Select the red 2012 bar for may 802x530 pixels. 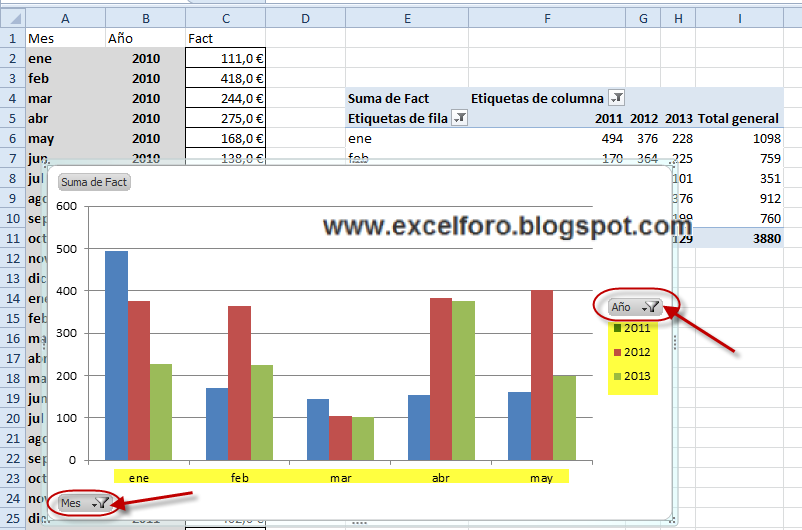pos(542,376)
